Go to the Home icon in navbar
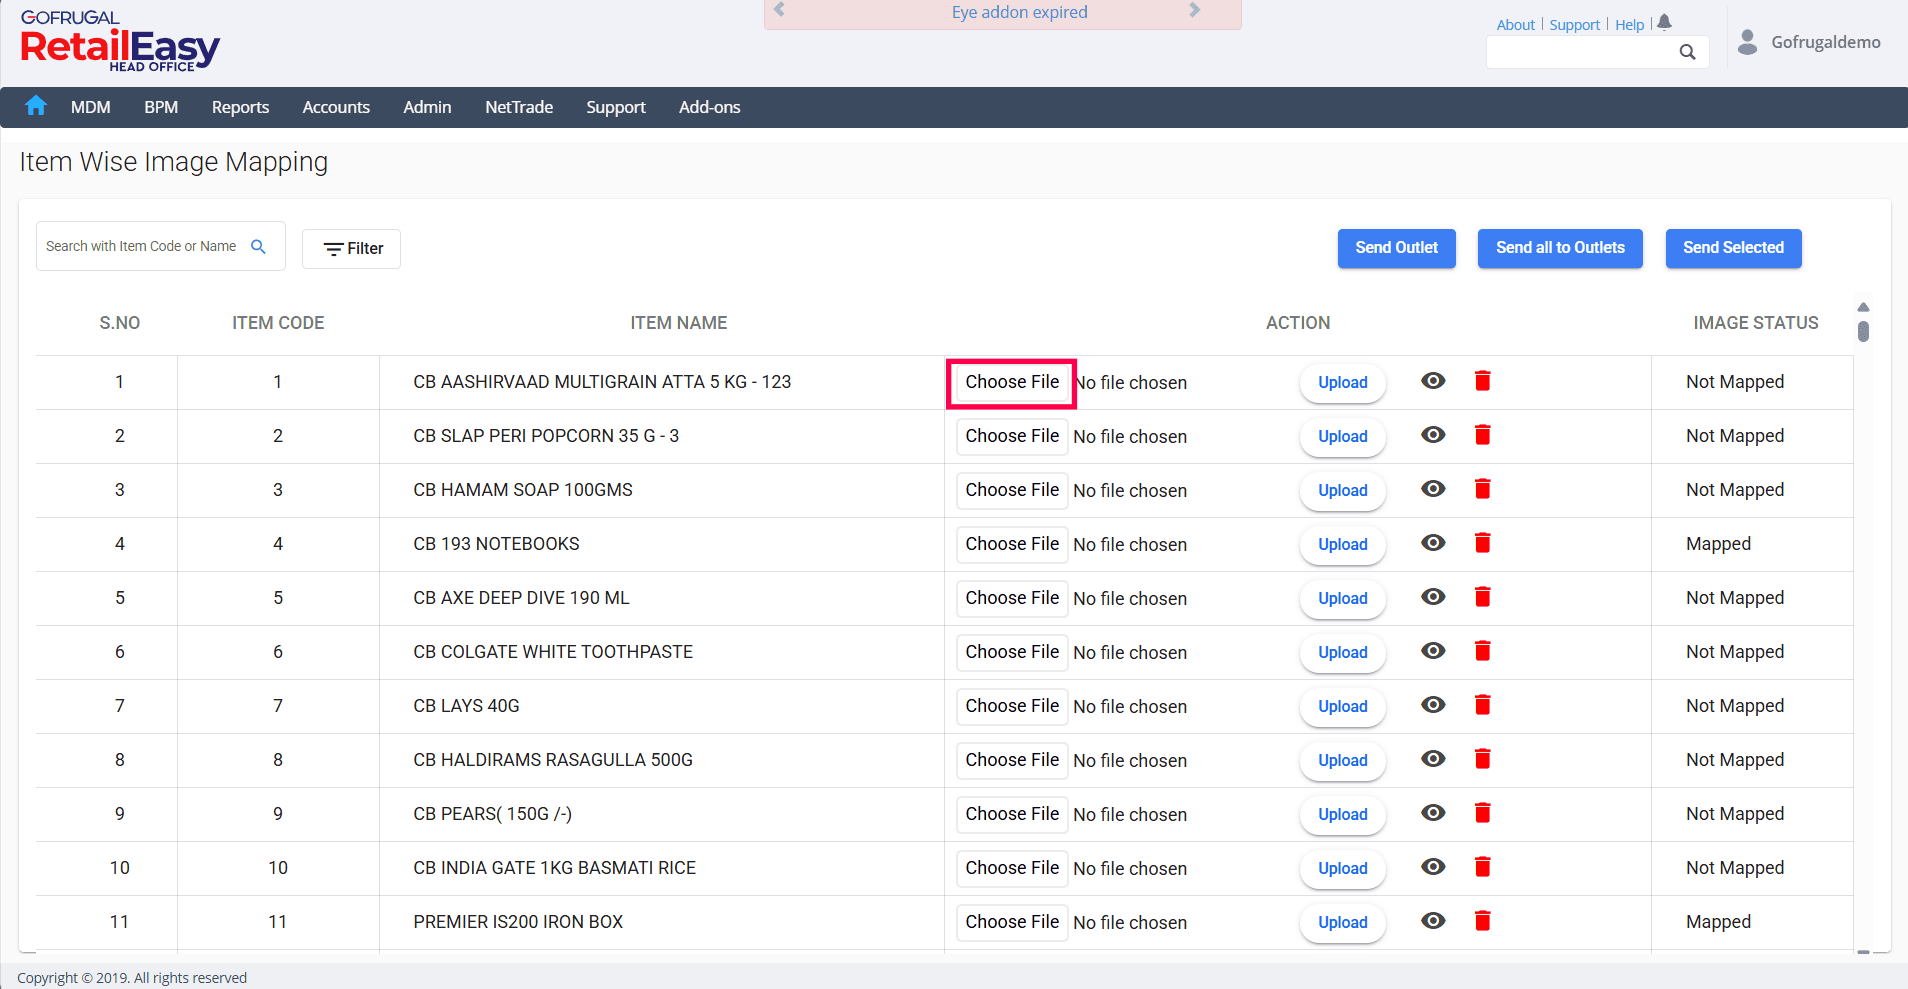The image size is (1908, 989). point(36,106)
